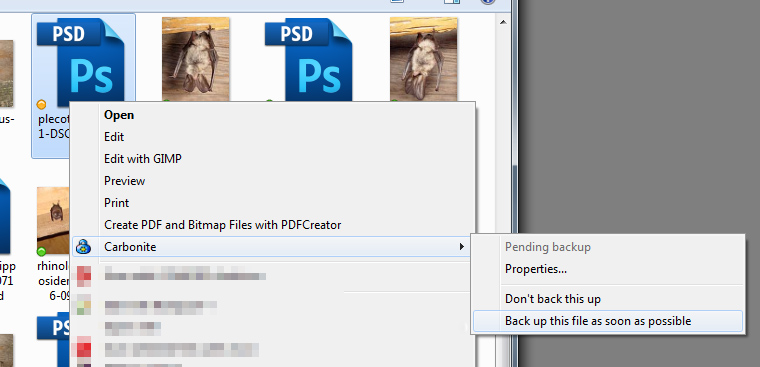Open the first bat photo thumbnail
This screenshot has width=760, height=367.
click(x=195, y=59)
